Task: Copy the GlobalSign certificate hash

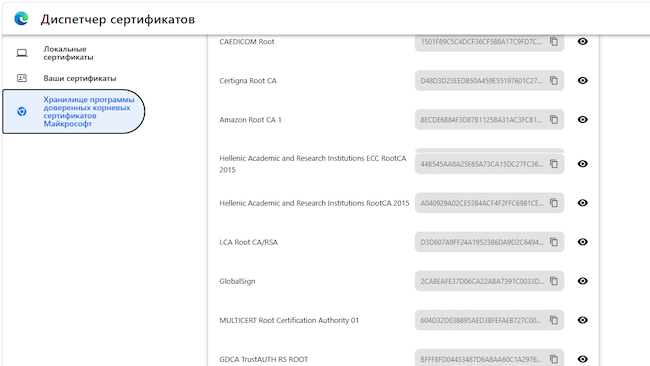Action: point(554,281)
